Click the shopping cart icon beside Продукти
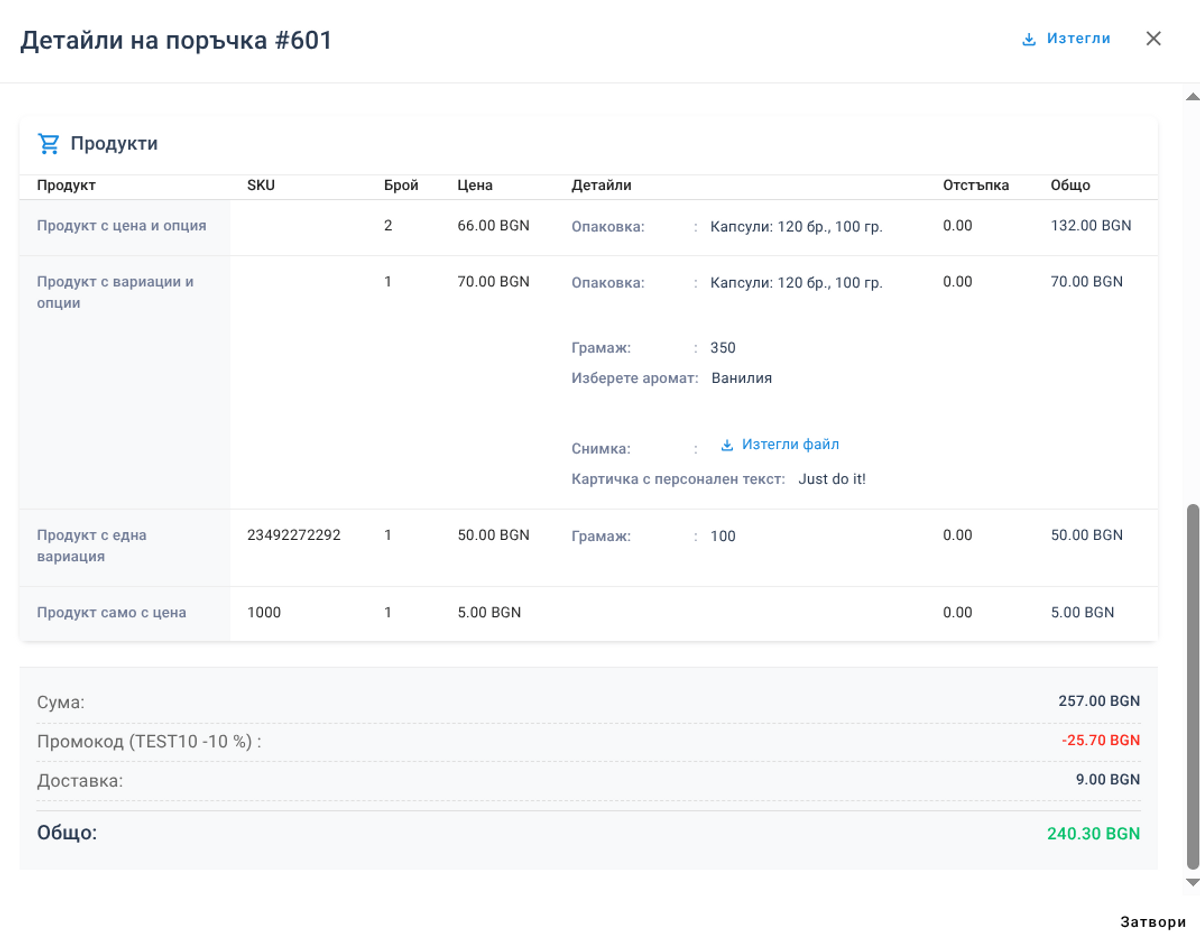The width and height of the screenshot is (1200, 943). click(x=48, y=144)
